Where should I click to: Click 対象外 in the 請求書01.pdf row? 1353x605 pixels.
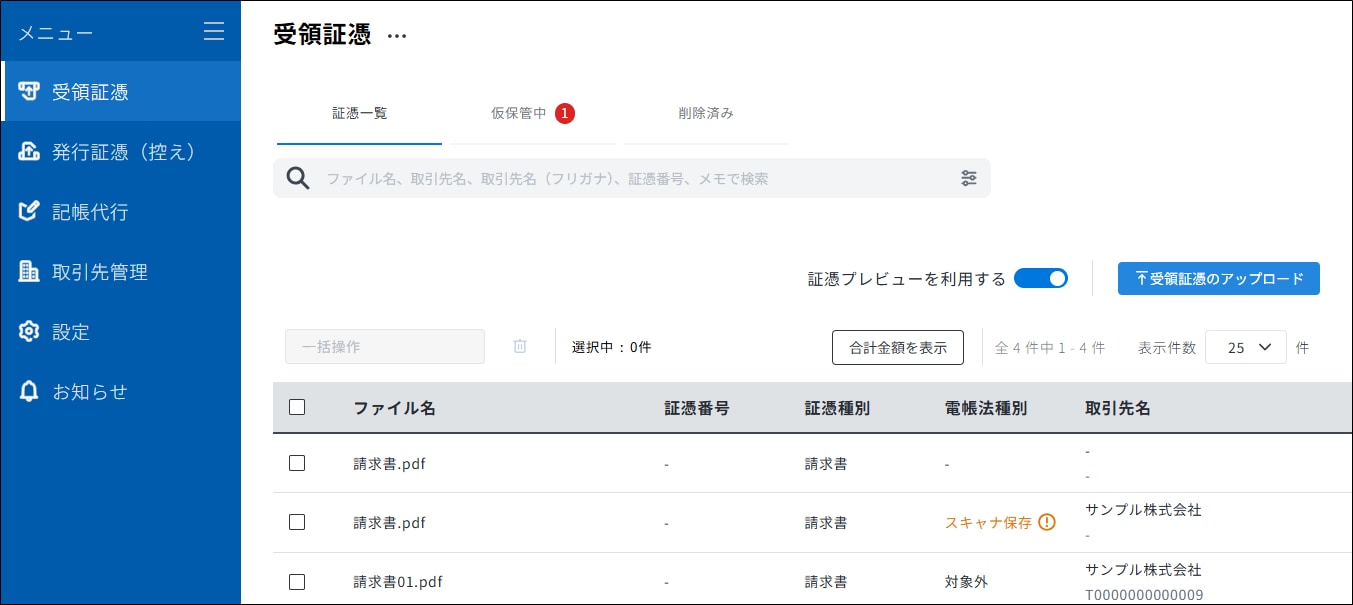(965, 582)
